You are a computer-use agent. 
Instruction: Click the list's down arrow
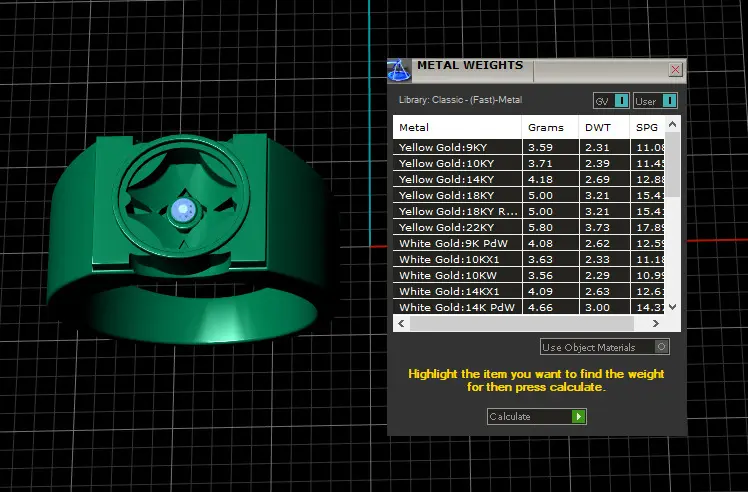click(x=673, y=307)
